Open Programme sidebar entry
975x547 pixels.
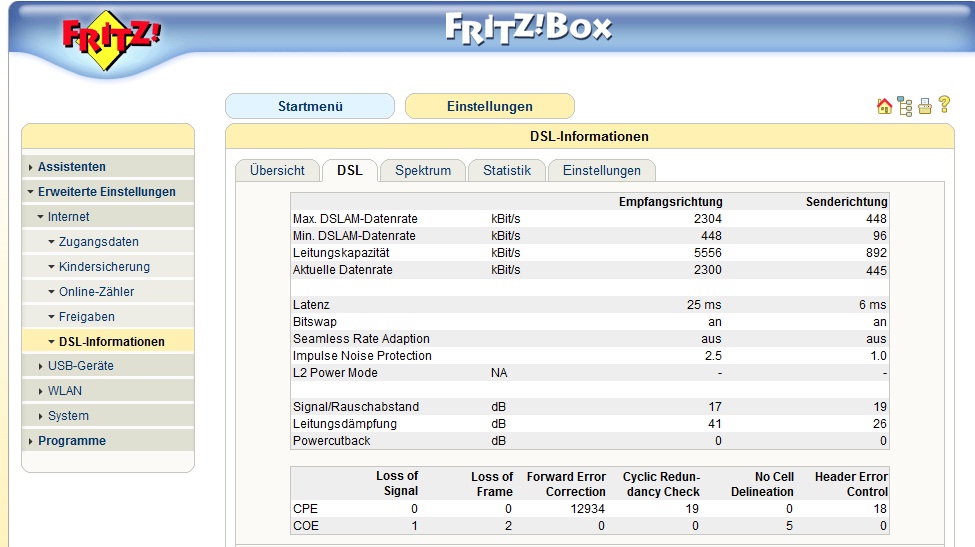[72, 440]
